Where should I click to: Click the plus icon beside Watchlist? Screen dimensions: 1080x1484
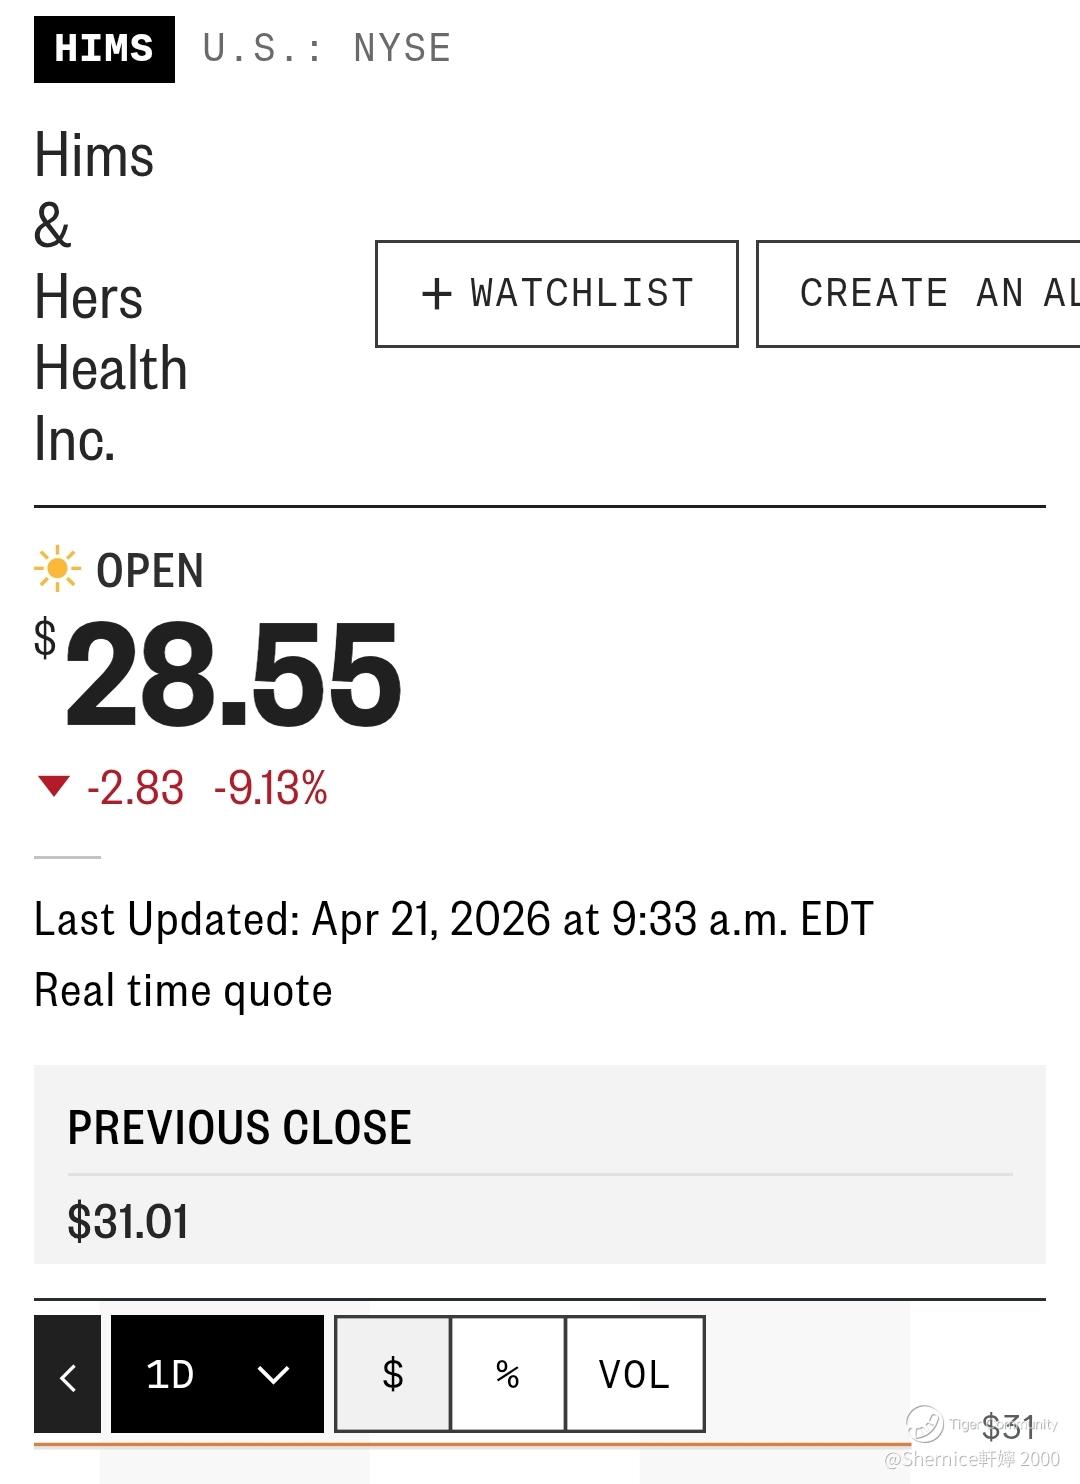pyautogui.click(x=437, y=294)
